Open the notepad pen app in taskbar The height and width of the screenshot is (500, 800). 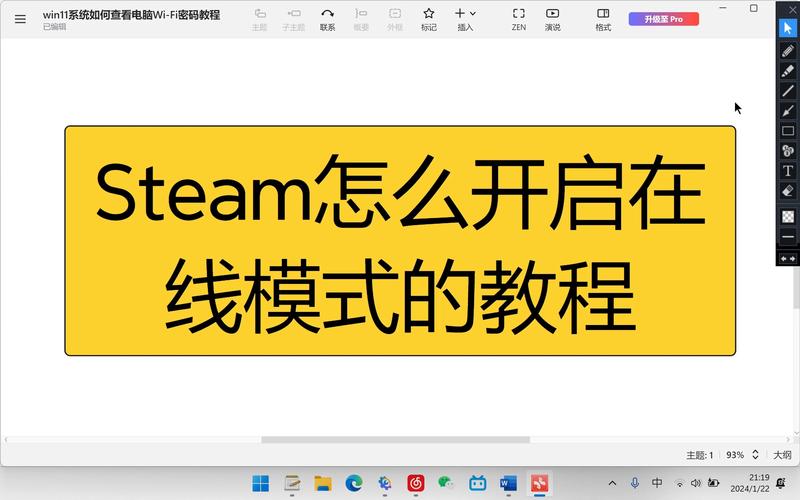[292, 483]
